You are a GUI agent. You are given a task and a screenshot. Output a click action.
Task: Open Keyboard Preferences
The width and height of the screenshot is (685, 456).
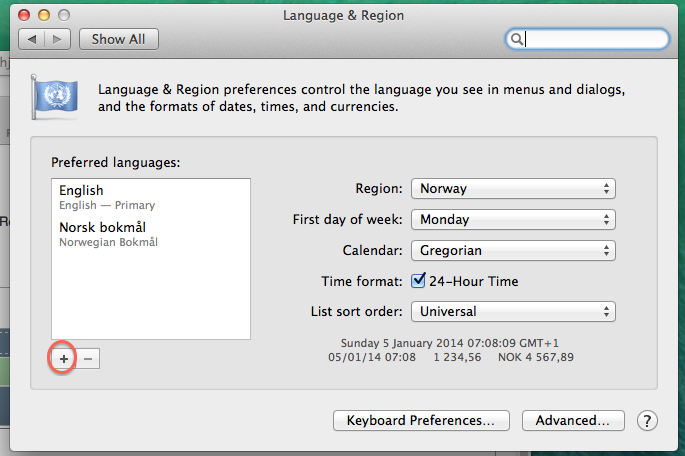[x=420, y=421]
